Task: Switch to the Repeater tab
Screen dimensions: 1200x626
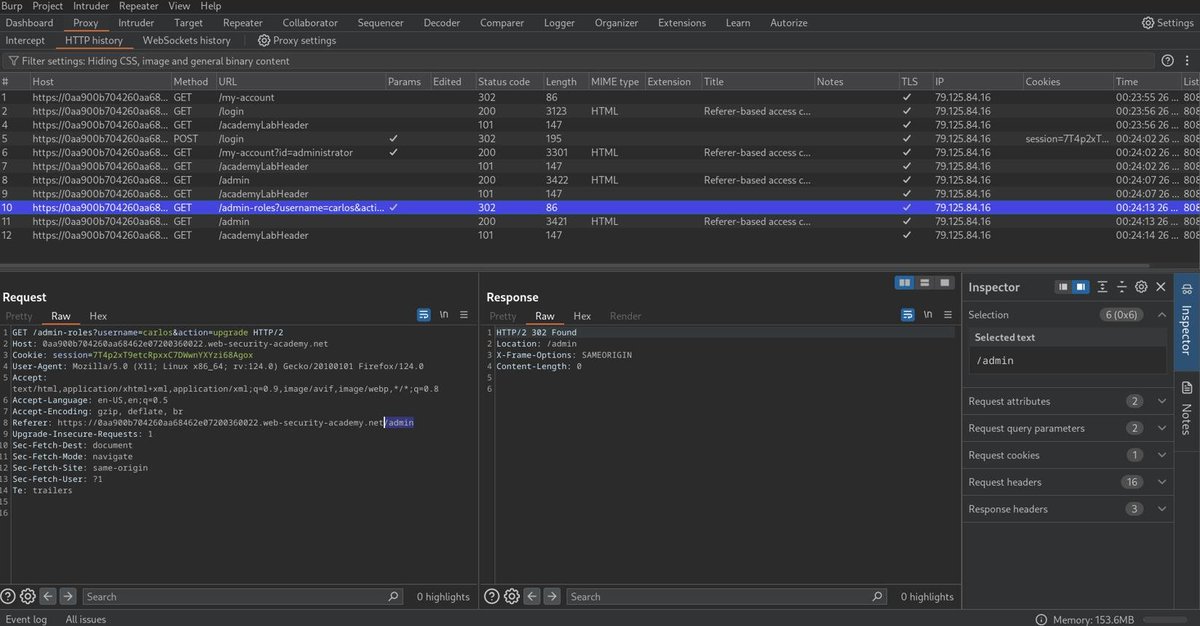Action: [243, 22]
